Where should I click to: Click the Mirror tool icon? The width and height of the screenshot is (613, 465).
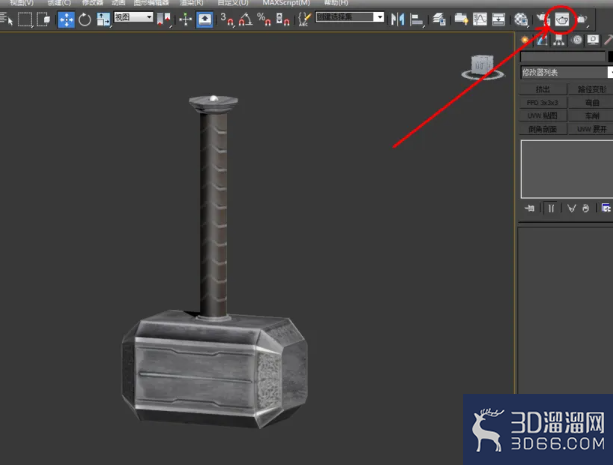[397, 19]
